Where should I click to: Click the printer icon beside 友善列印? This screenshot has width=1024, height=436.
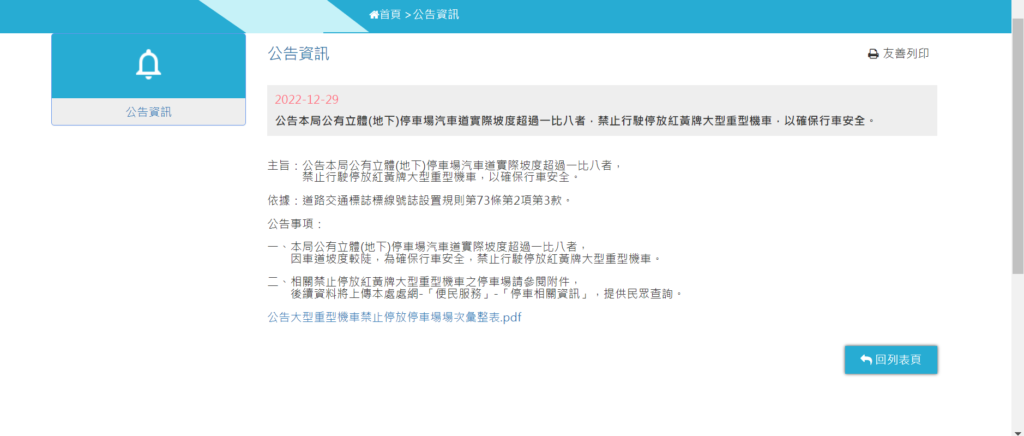[x=873, y=55]
